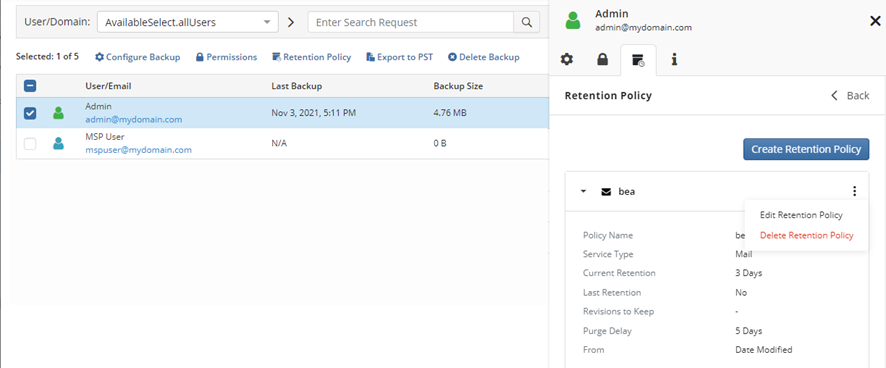Click the MSP User avatar icon

coord(58,144)
